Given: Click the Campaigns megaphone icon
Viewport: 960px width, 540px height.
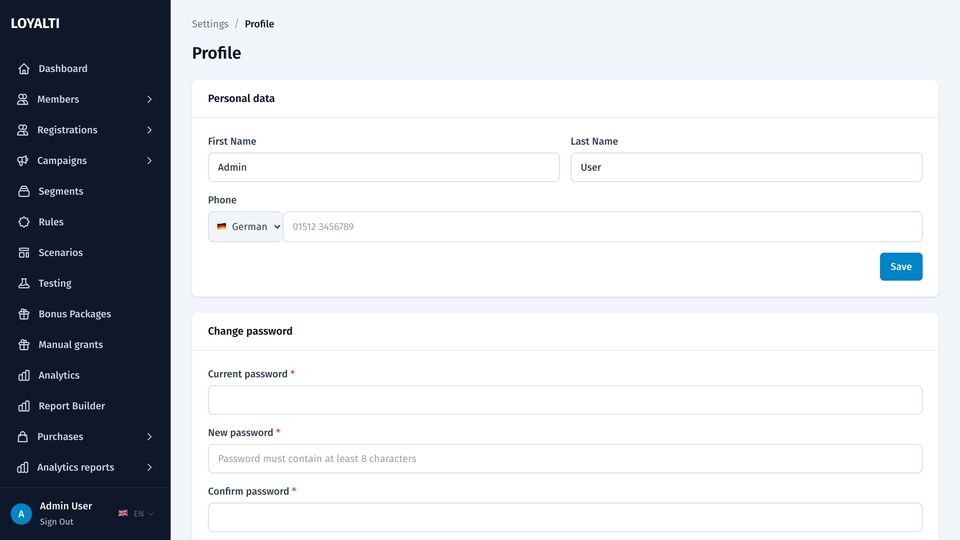Looking at the screenshot, I should pyautogui.click(x=23, y=160).
